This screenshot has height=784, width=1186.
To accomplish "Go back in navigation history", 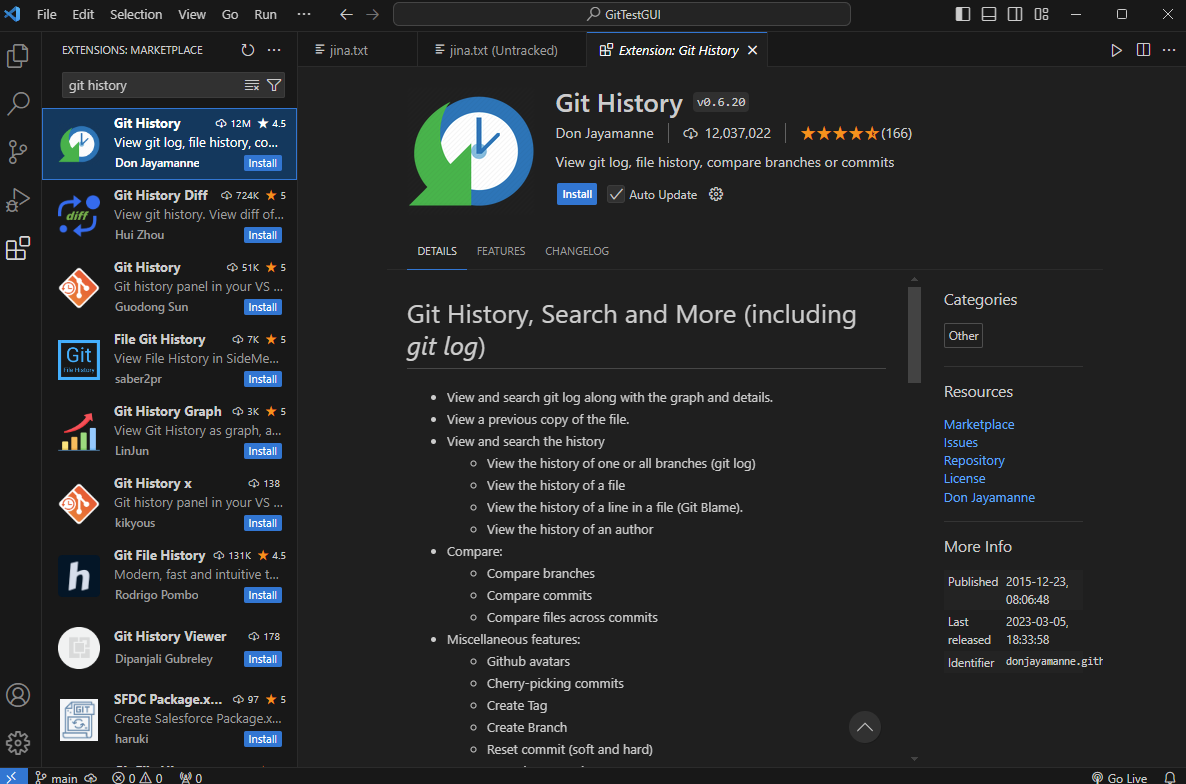I will tap(346, 14).
